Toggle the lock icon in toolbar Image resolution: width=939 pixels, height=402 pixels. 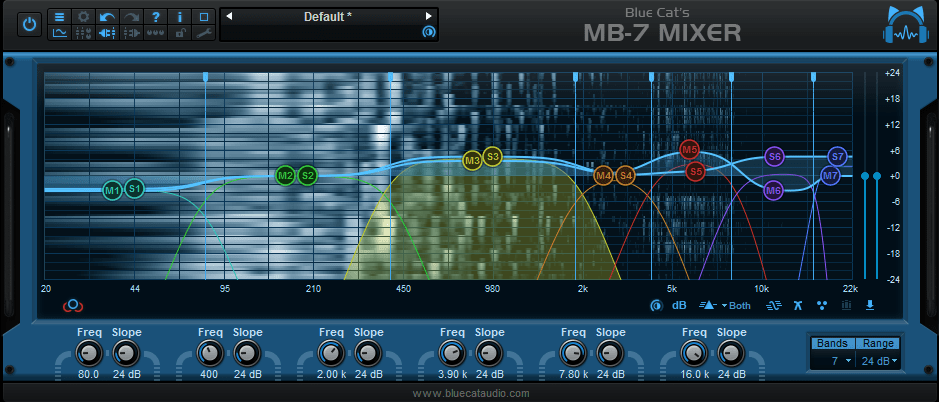click(x=179, y=33)
